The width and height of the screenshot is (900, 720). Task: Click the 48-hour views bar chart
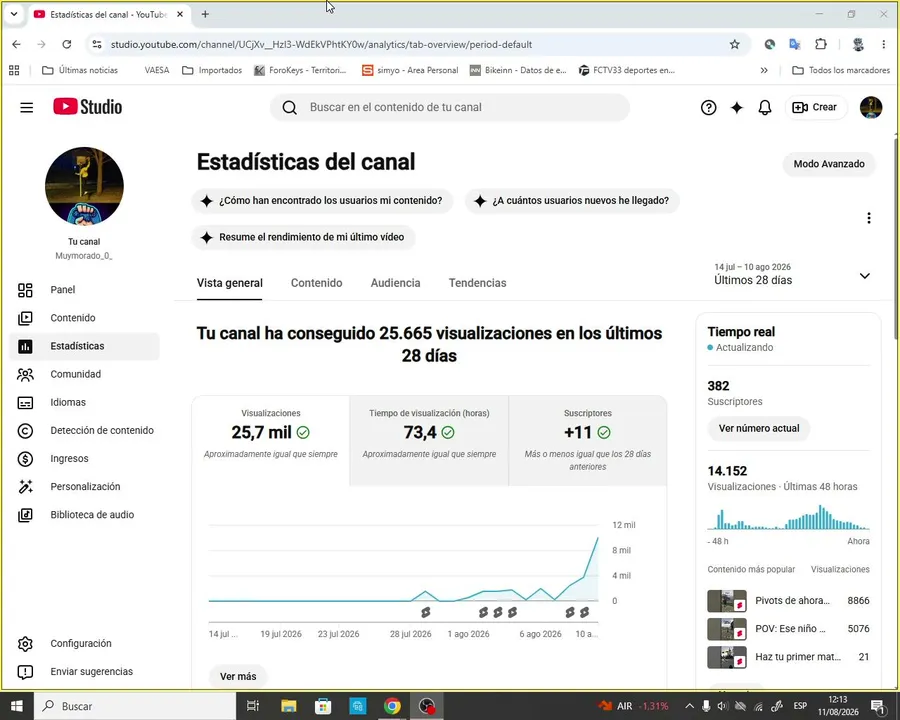[x=788, y=517]
